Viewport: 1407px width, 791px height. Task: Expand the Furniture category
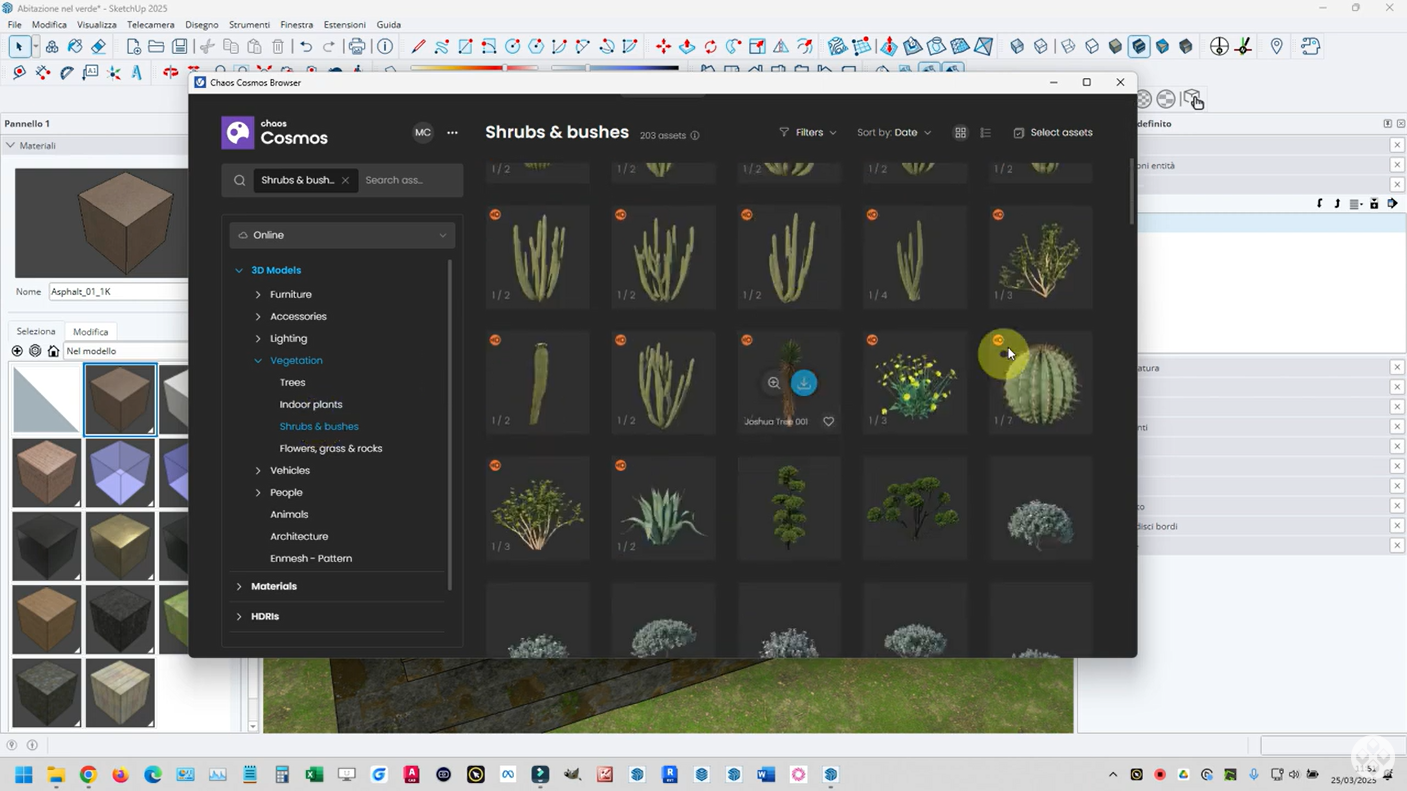[x=258, y=295]
